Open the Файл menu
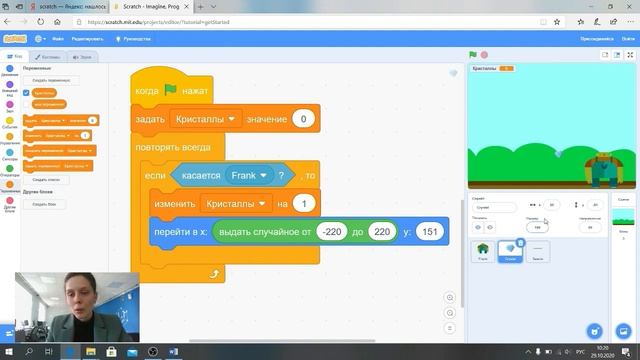This screenshot has height=360, width=640. click(58, 39)
